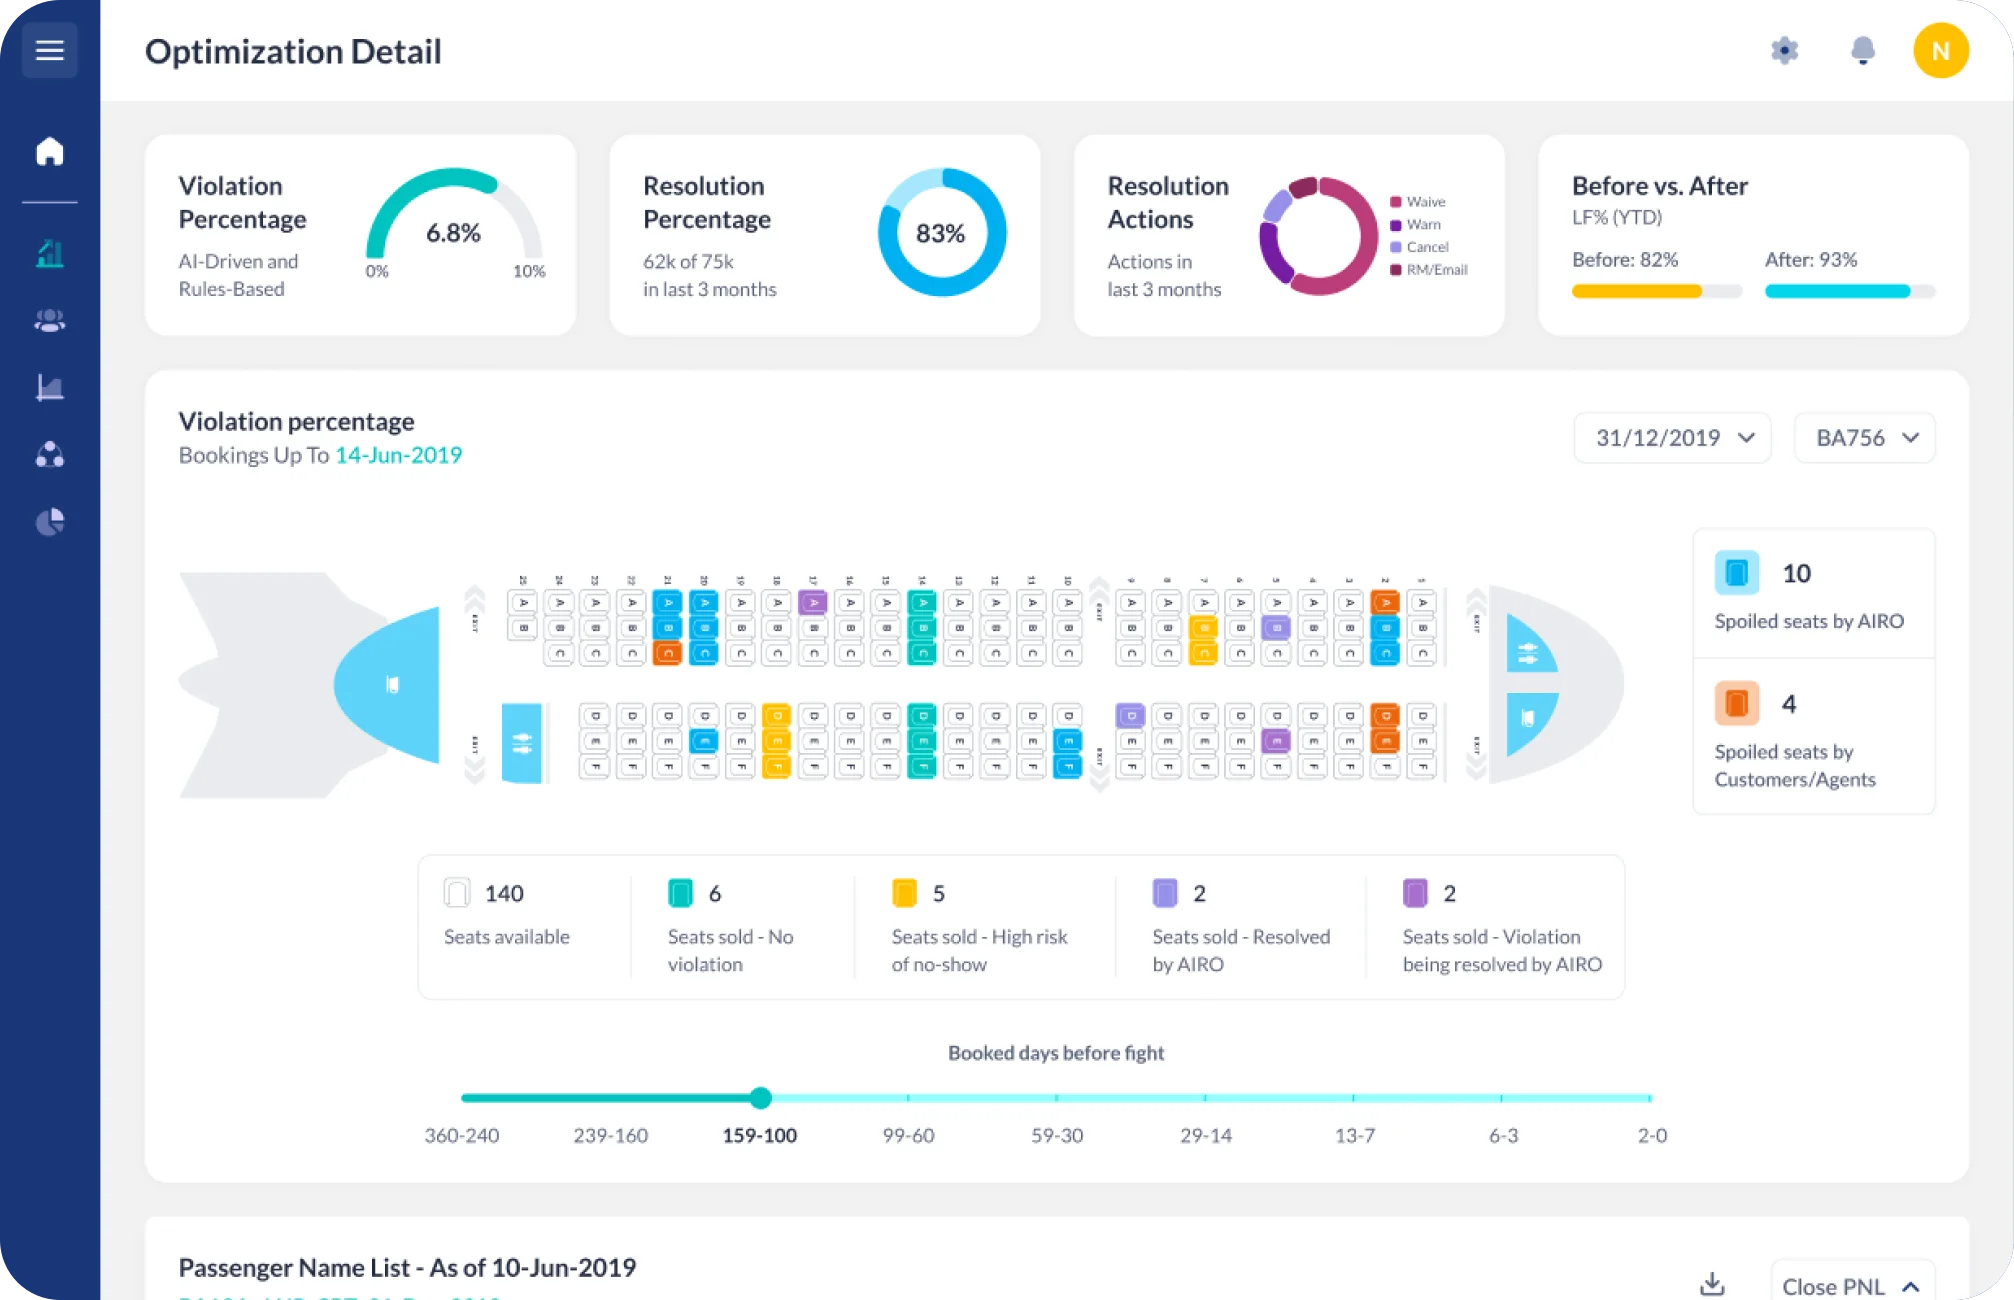Set the slider to 59-30
The width and height of the screenshot is (2014, 1300).
click(1057, 1136)
